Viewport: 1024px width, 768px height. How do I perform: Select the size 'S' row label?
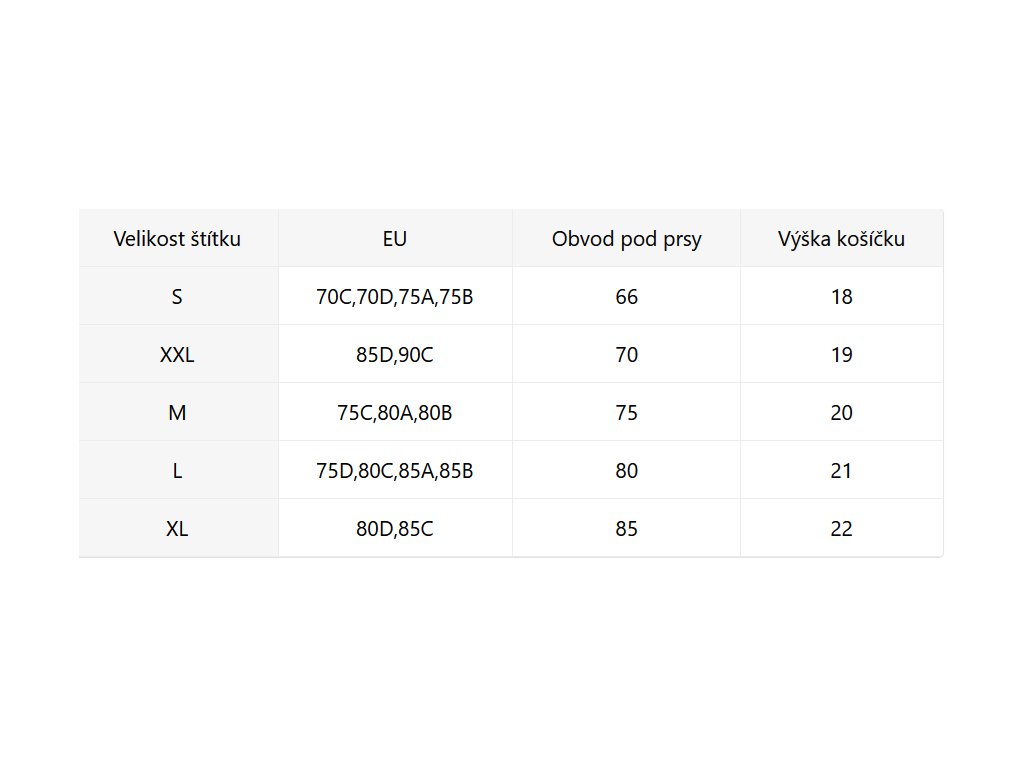coord(177,297)
